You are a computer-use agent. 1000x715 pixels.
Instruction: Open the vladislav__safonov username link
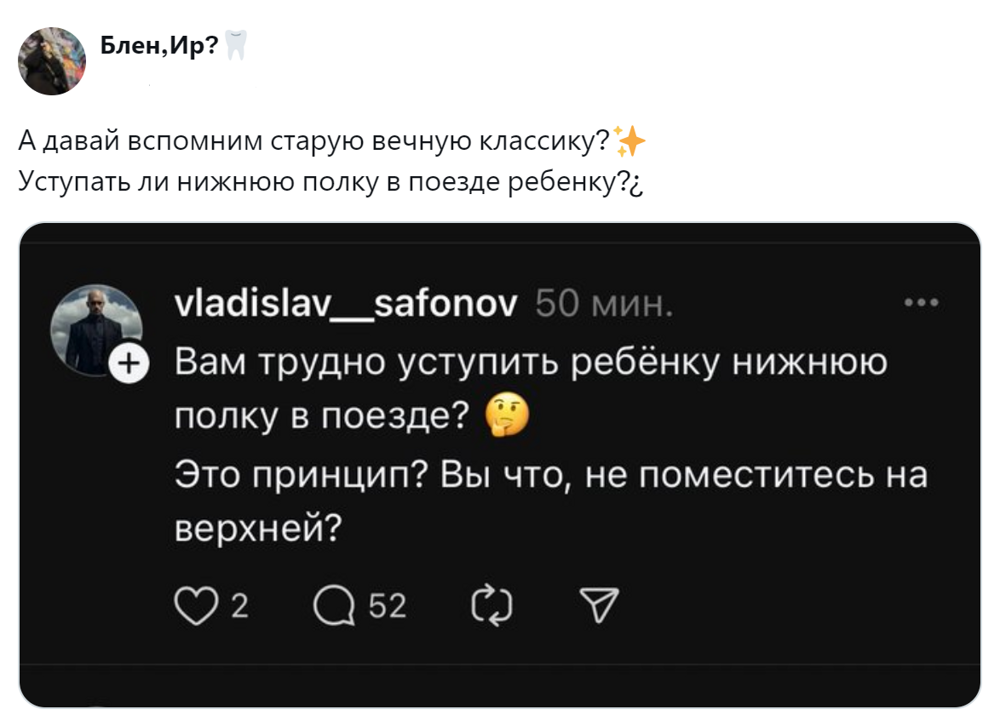(346, 303)
